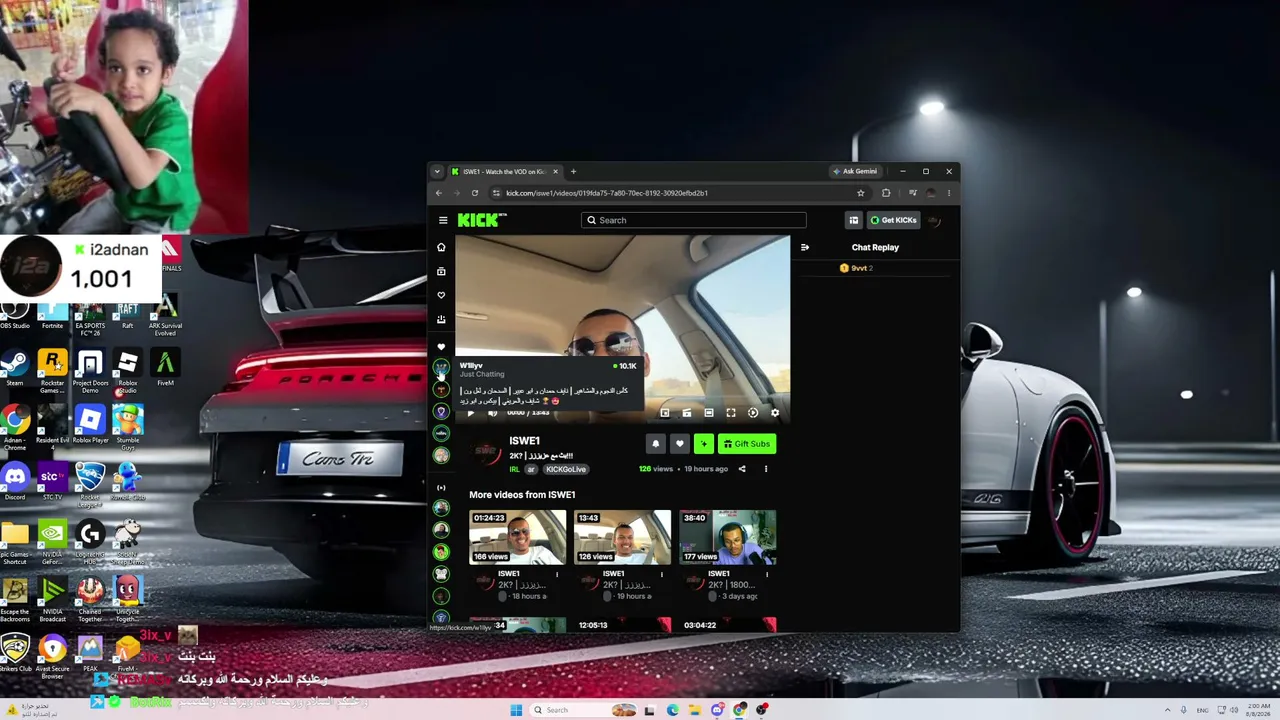Open Discord desktop shortcut

pyautogui.click(x=15, y=482)
